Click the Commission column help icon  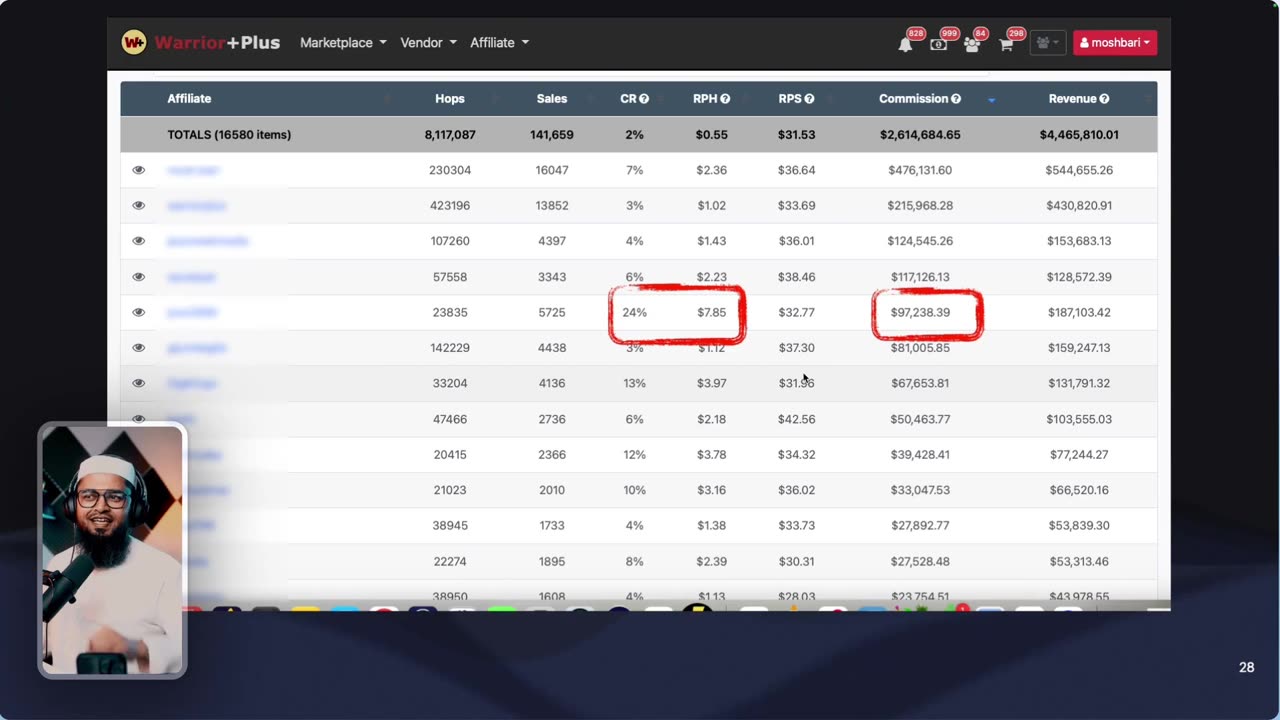click(x=956, y=99)
